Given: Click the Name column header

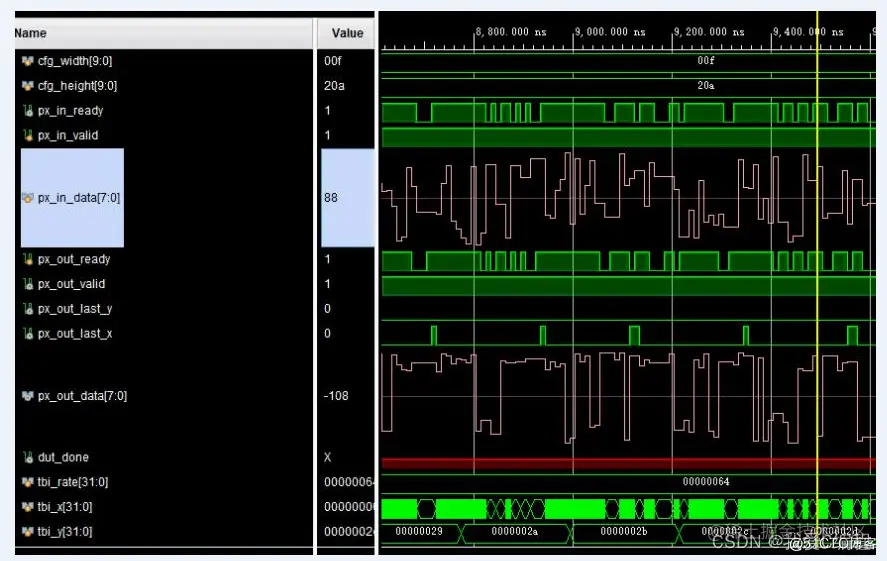Looking at the screenshot, I should [30, 33].
